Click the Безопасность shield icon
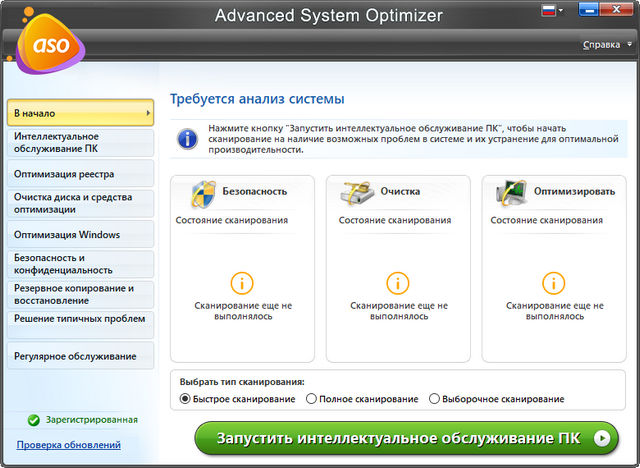Screen dimensions: 640x468 [x=203, y=192]
